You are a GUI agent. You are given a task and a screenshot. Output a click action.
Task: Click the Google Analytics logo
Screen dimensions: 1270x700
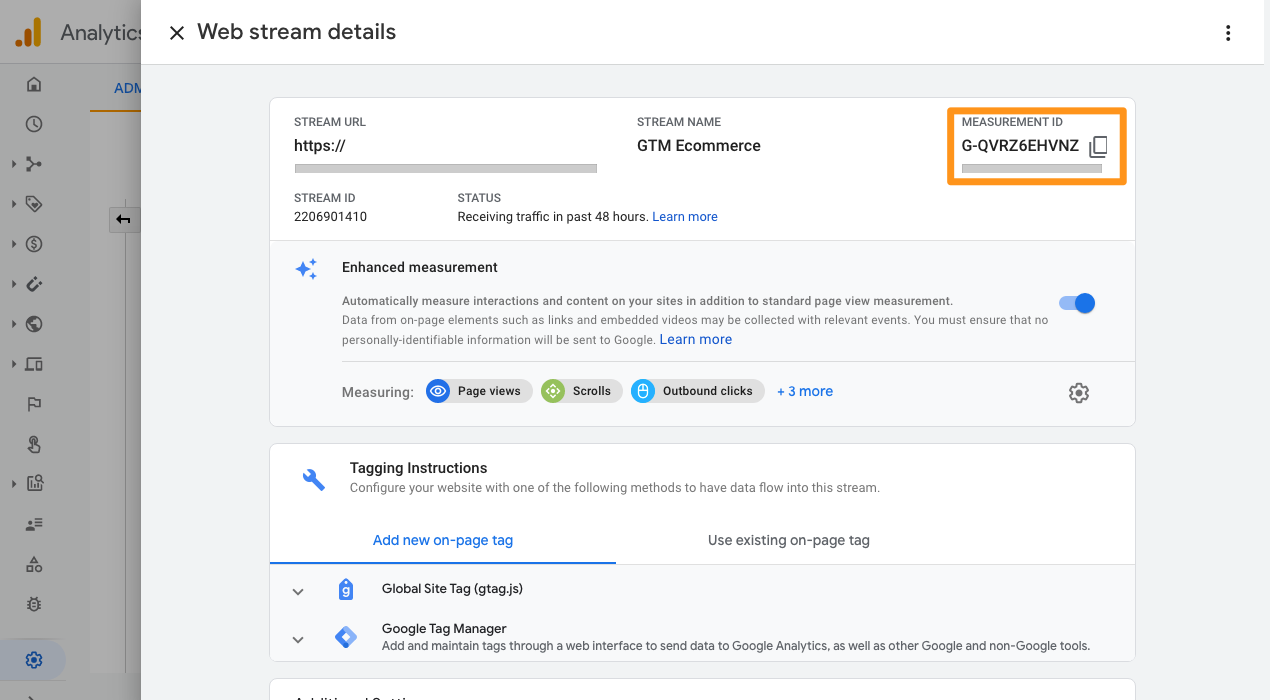tap(28, 33)
